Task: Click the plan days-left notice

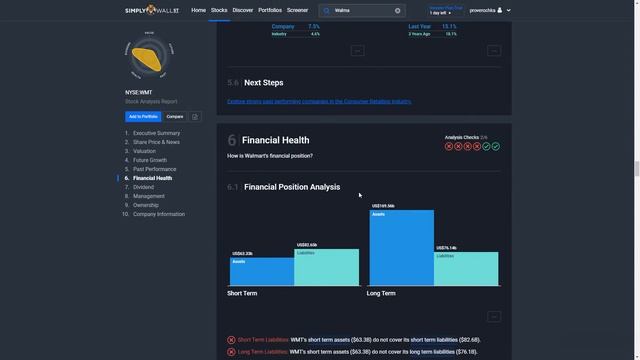Action: [446, 10]
